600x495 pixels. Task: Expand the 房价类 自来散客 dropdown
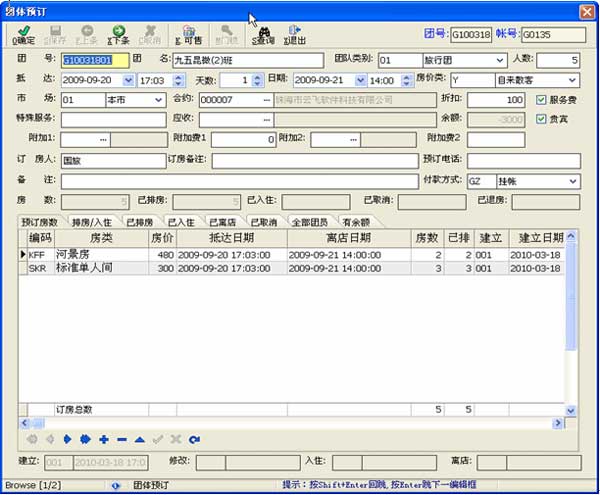pos(572,80)
